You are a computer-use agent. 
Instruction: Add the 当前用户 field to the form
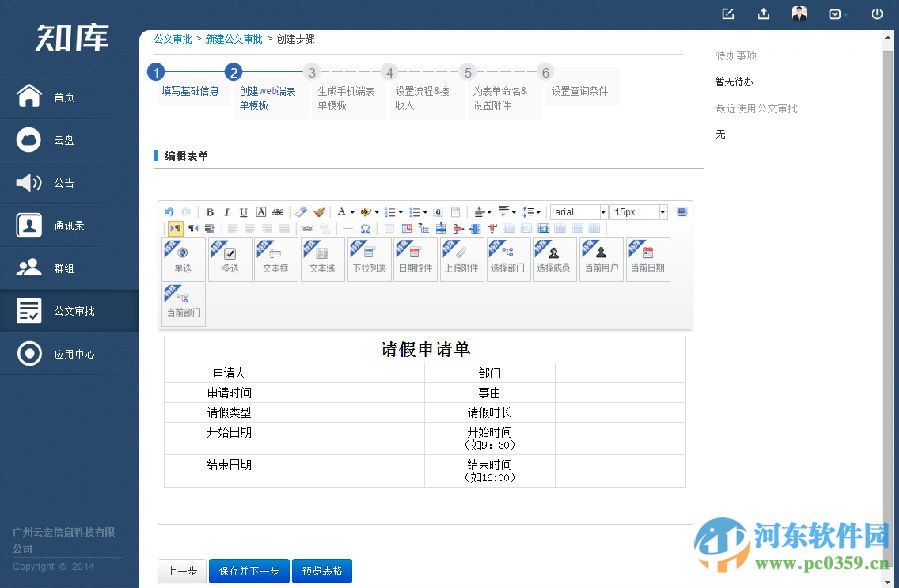601,258
